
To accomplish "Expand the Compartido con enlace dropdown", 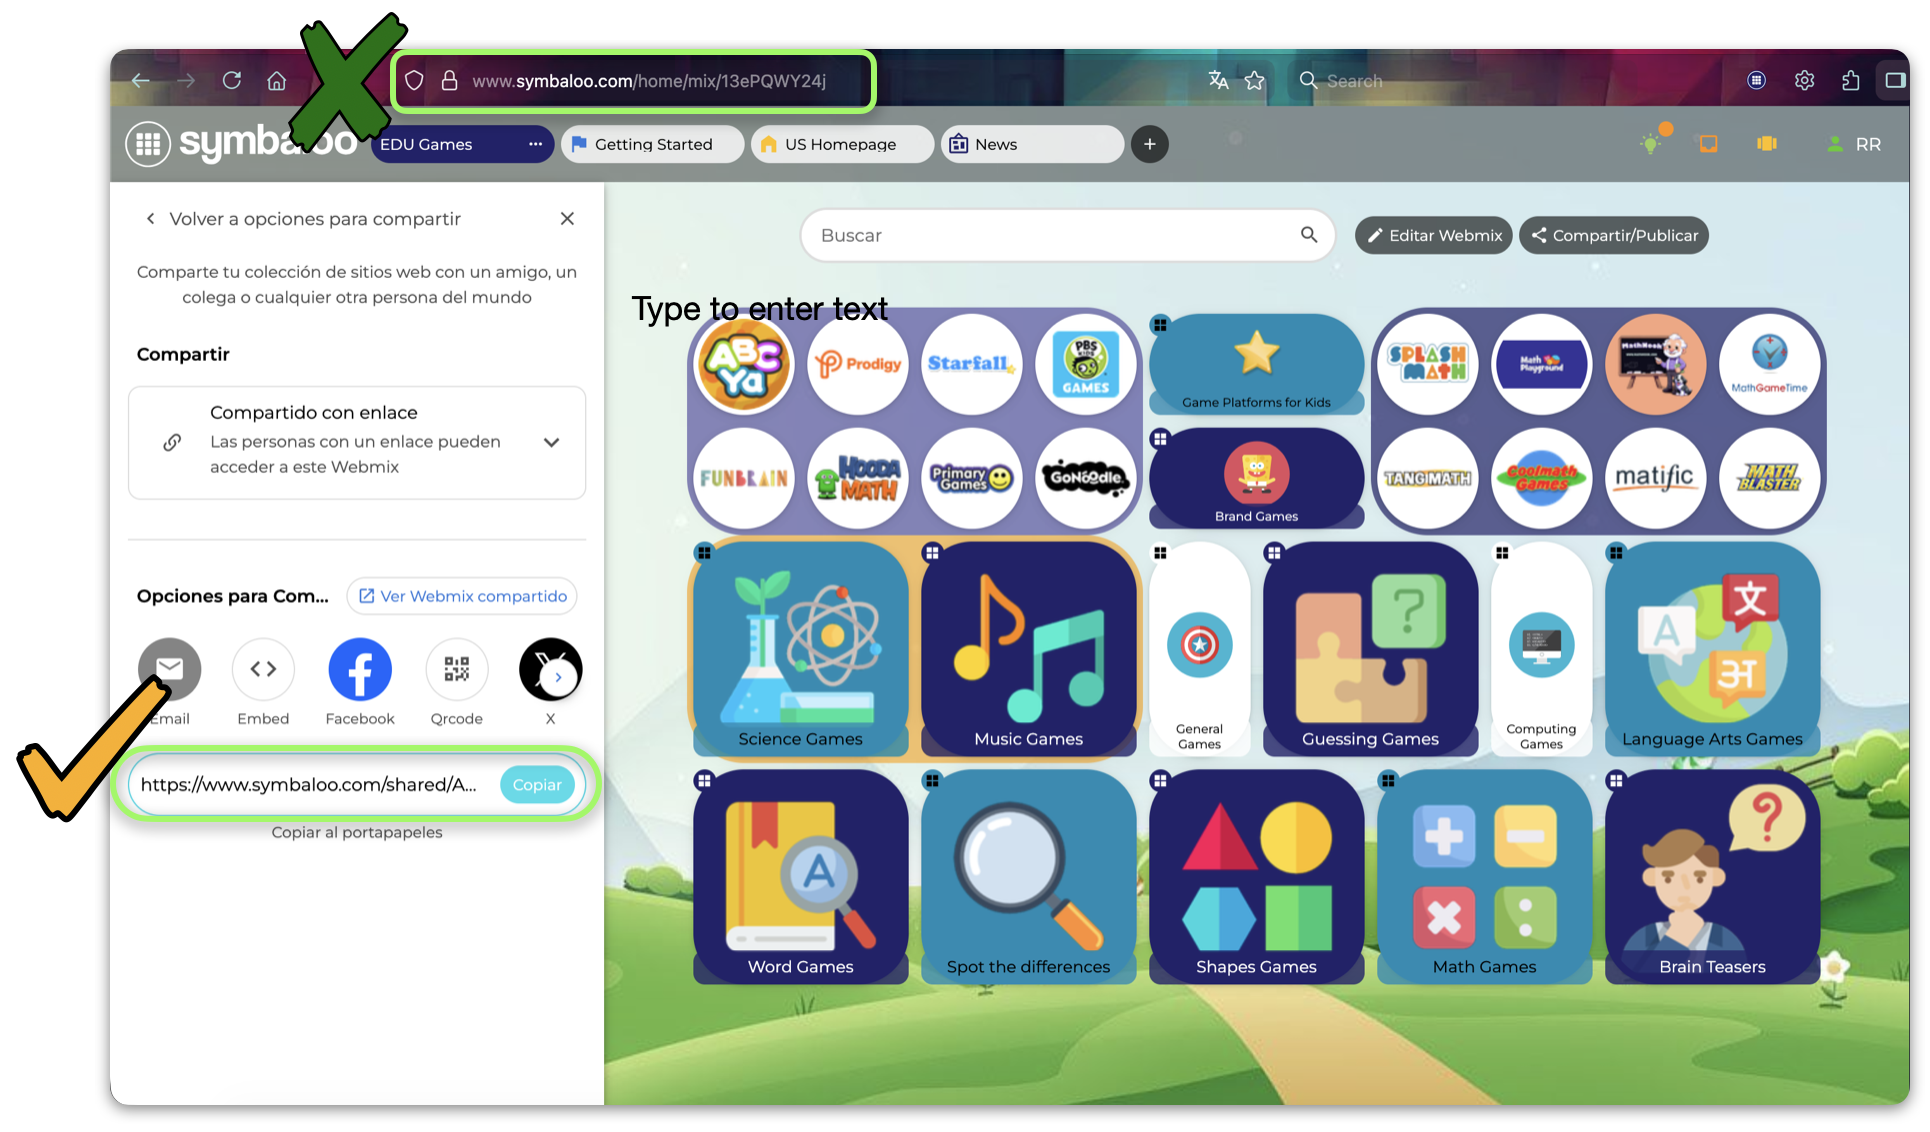I will coord(551,442).
